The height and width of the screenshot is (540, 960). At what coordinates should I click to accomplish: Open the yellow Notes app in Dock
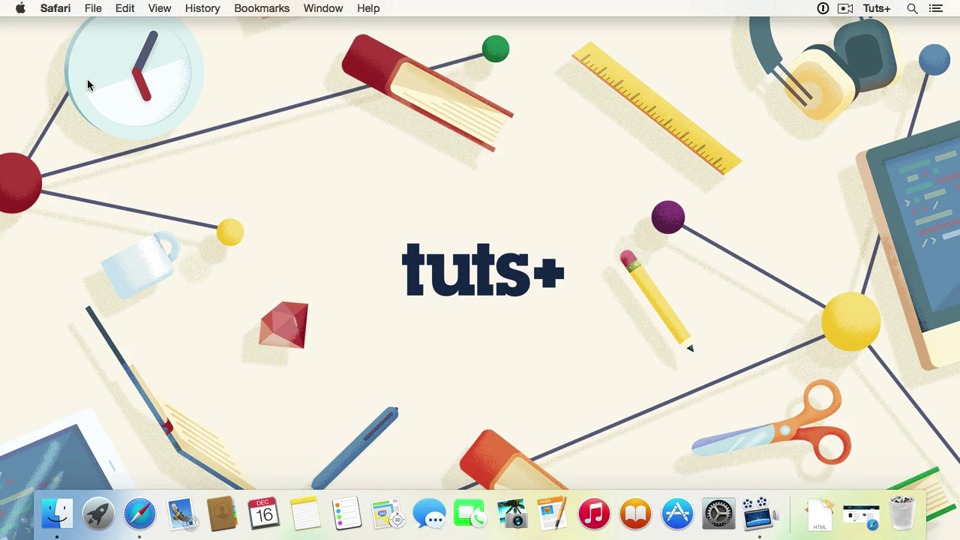click(305, 513)
